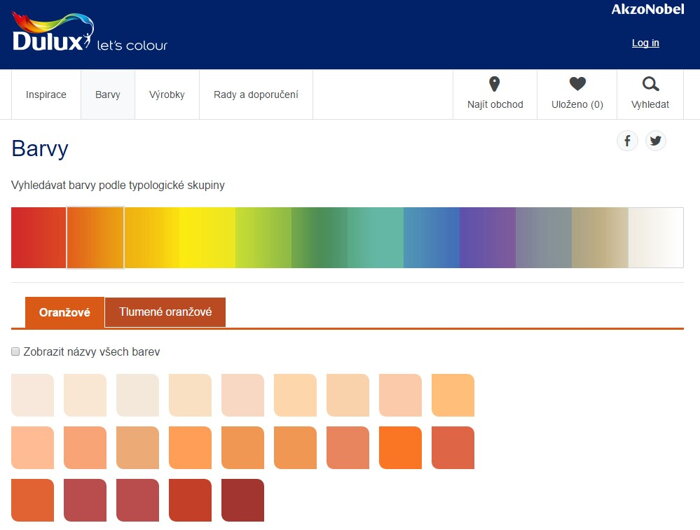Click the AkzoNobel logo
Image resolution: width=700 pixels, height=530 pixels.
coord(648,10)
